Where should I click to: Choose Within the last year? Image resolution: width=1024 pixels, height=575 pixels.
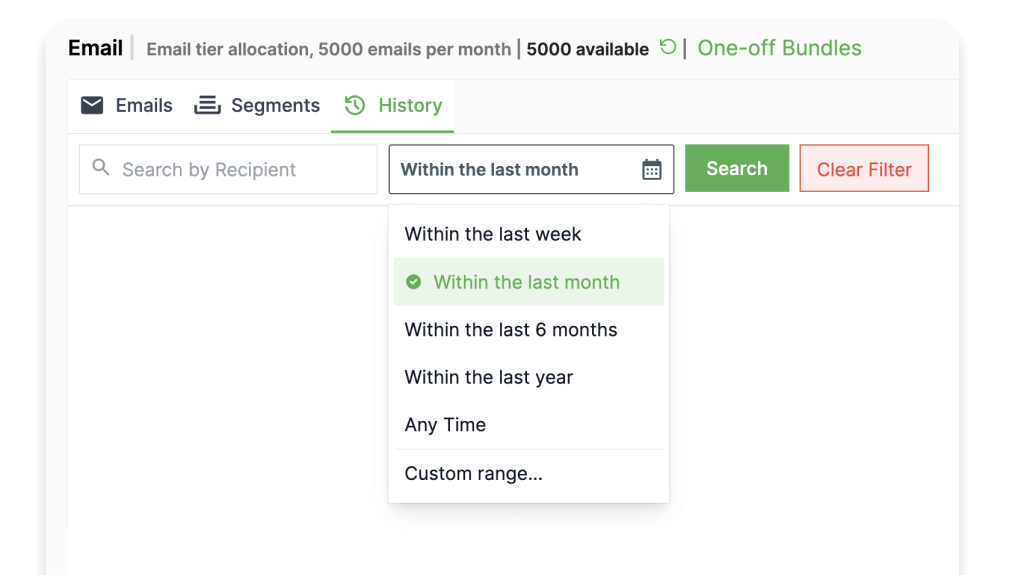point(529,377)
